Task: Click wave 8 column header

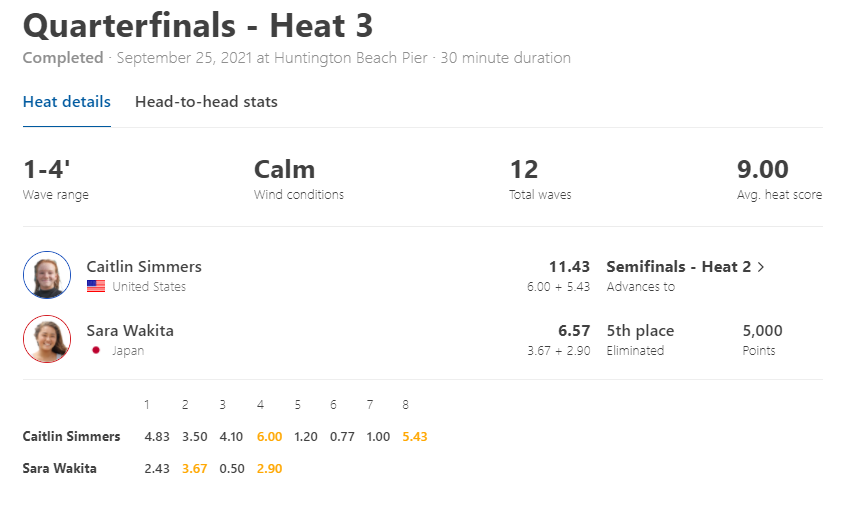Action: pos(405,405)
